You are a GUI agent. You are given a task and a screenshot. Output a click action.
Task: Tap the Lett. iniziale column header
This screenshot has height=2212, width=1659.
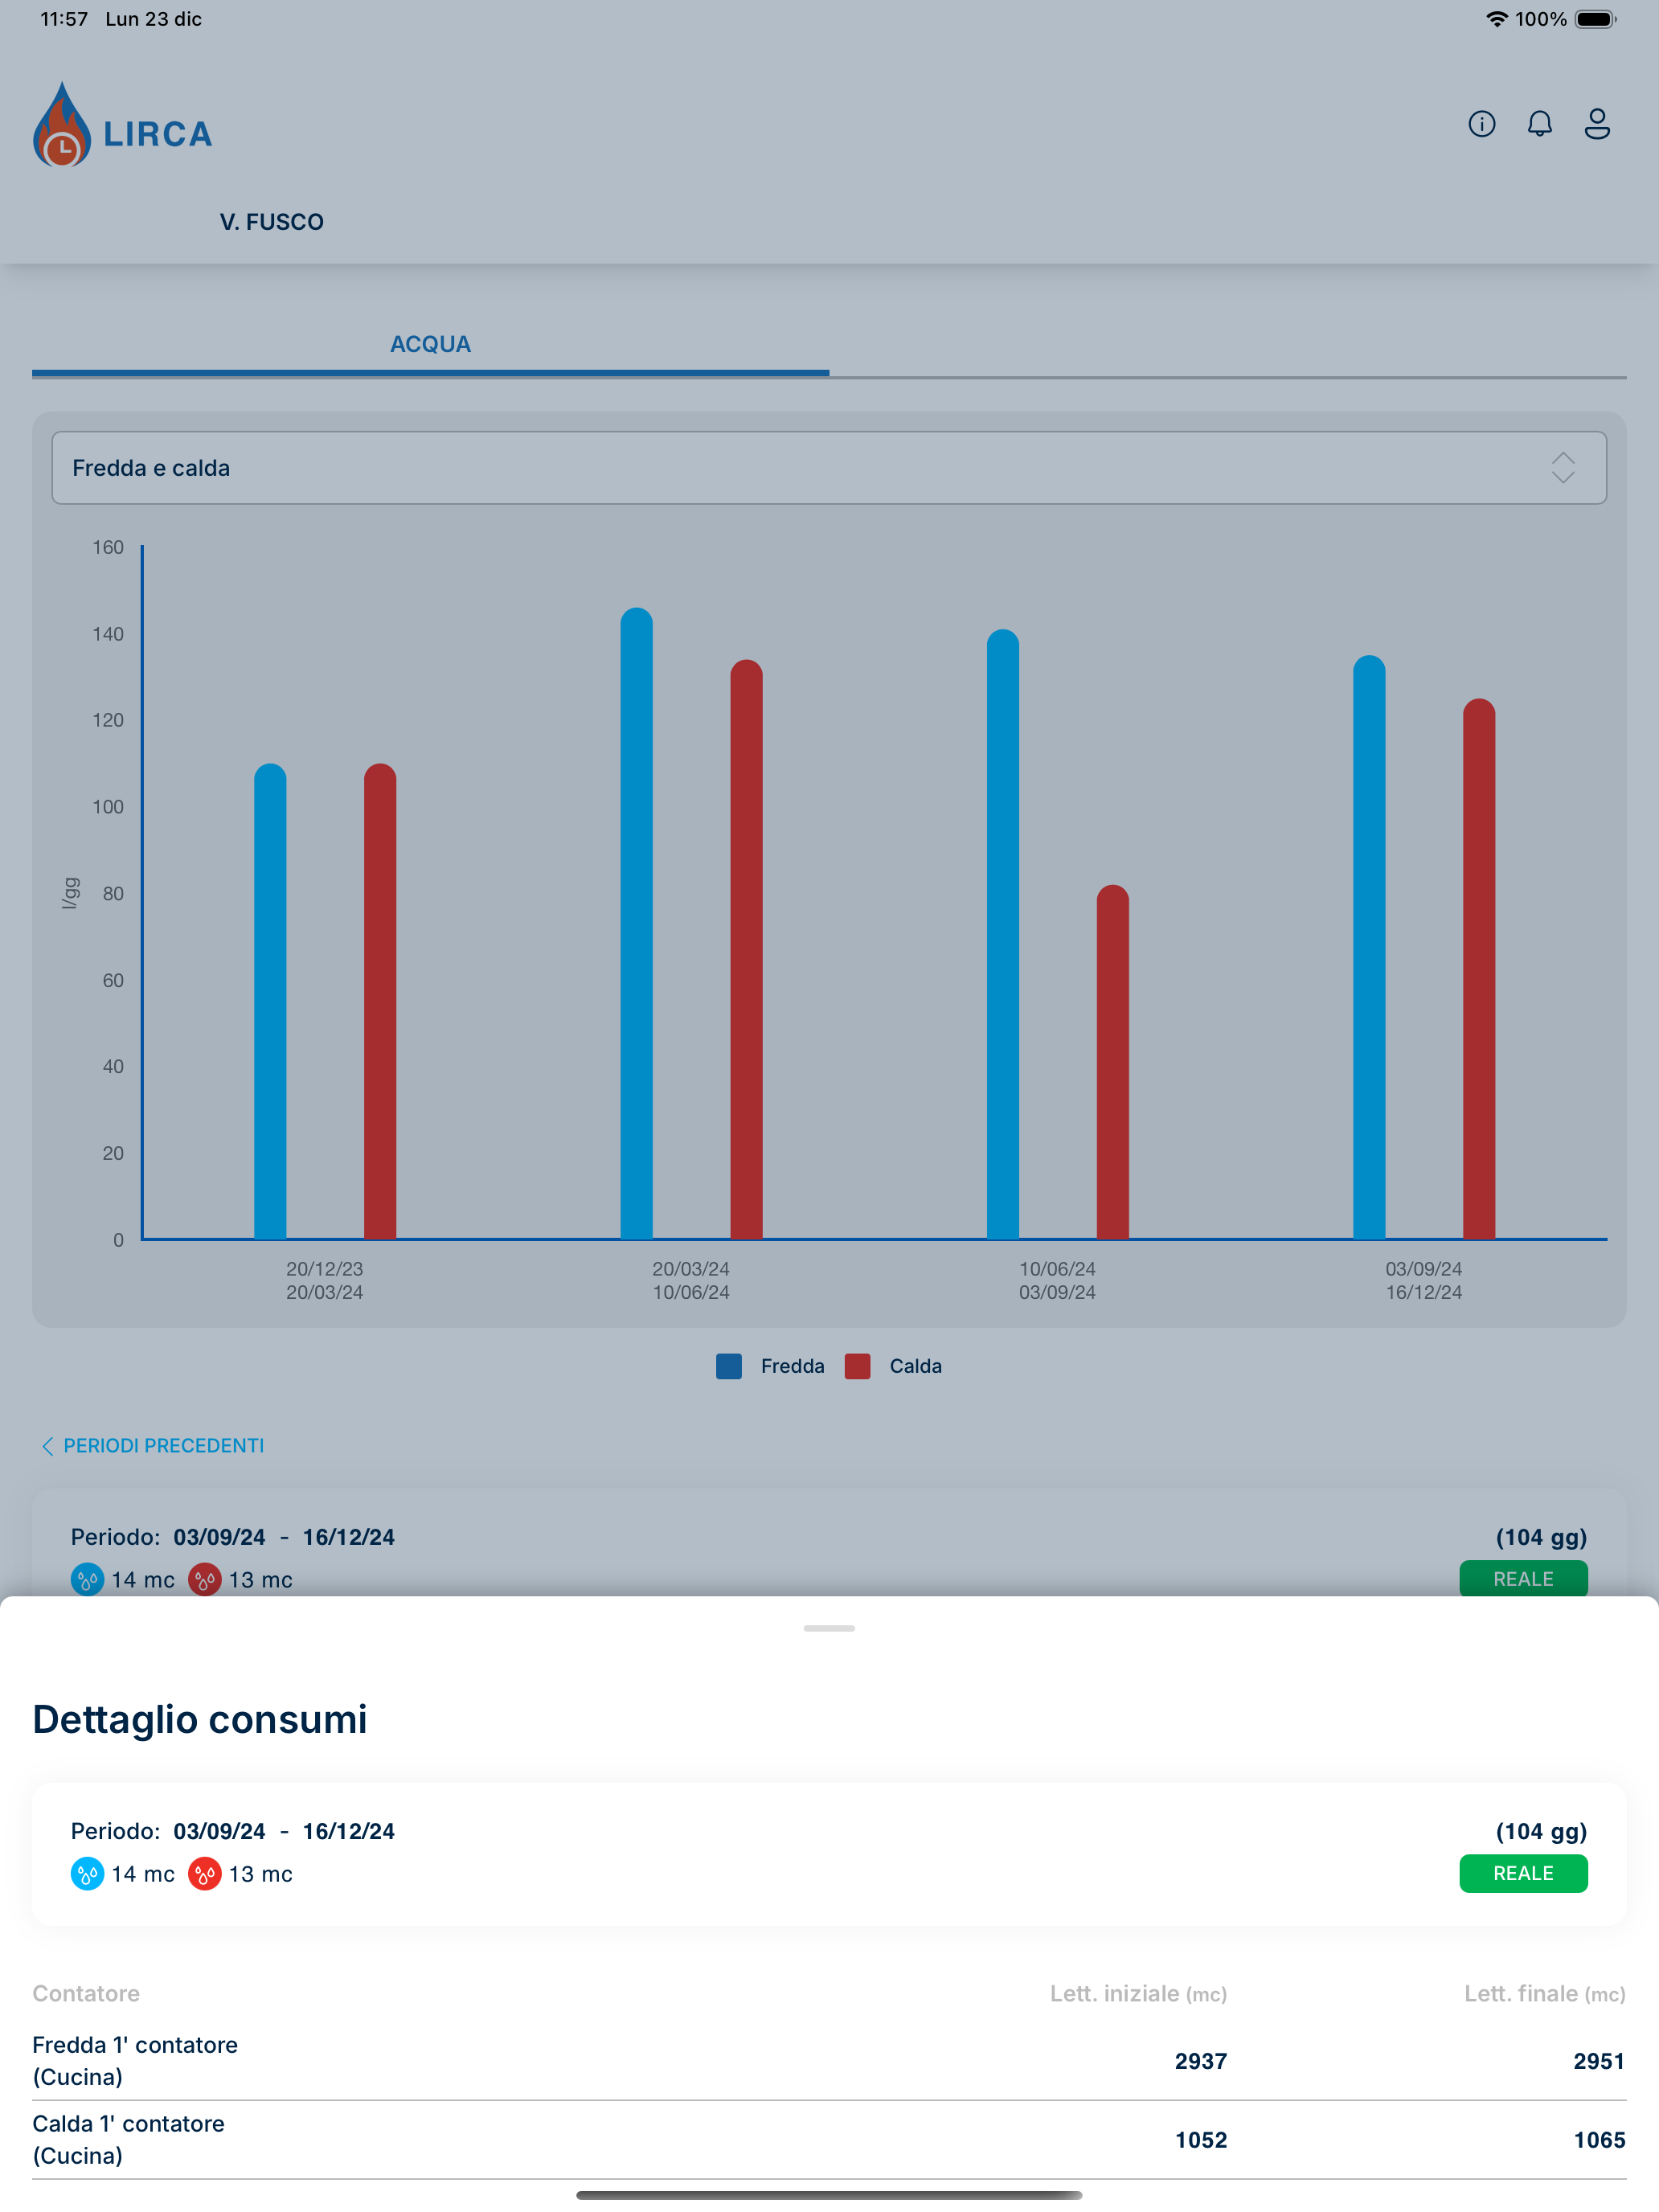[1138, 1993]
